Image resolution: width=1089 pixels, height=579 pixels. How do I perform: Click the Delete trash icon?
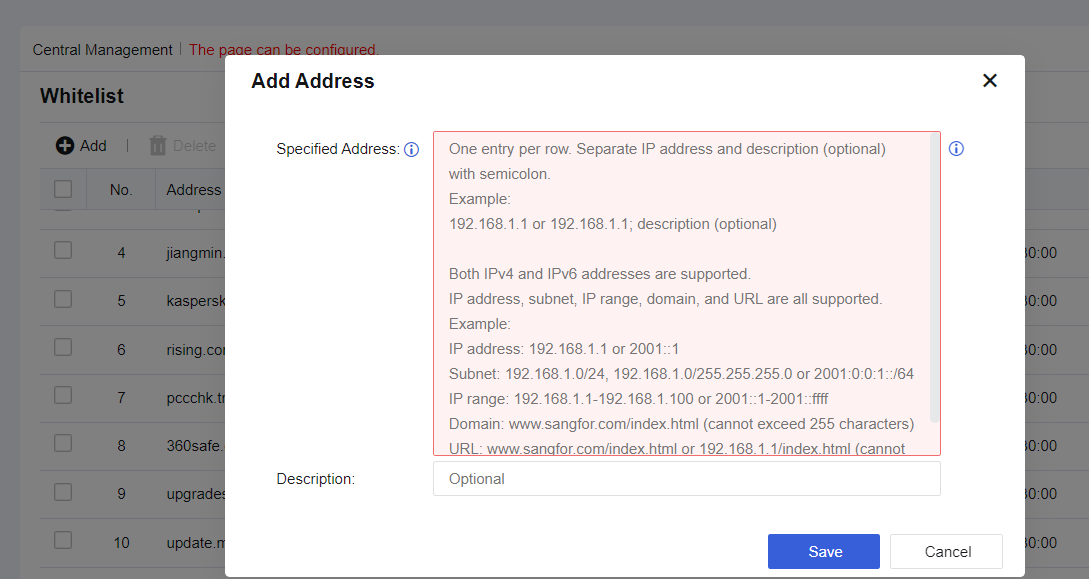tap(158, 146)
